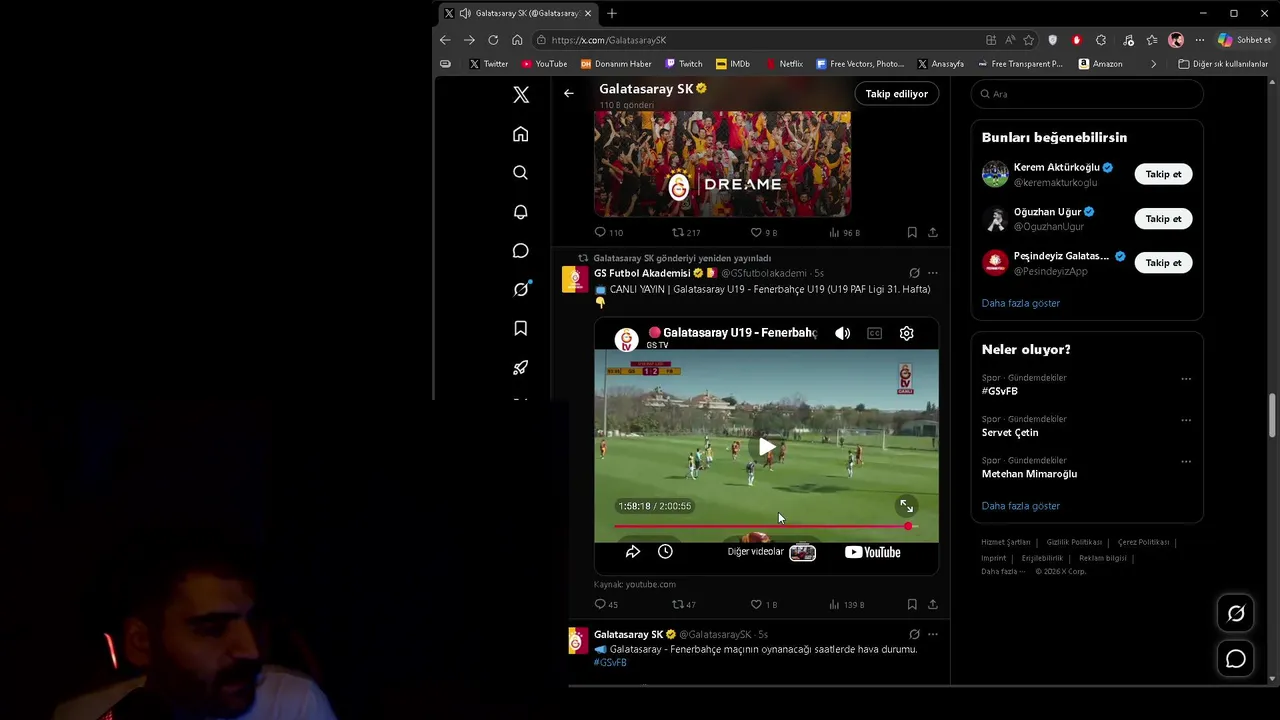Open X search from the sidebar magnifier
This screenshot has height=720, width=1280.
click(x=520, y=172)
